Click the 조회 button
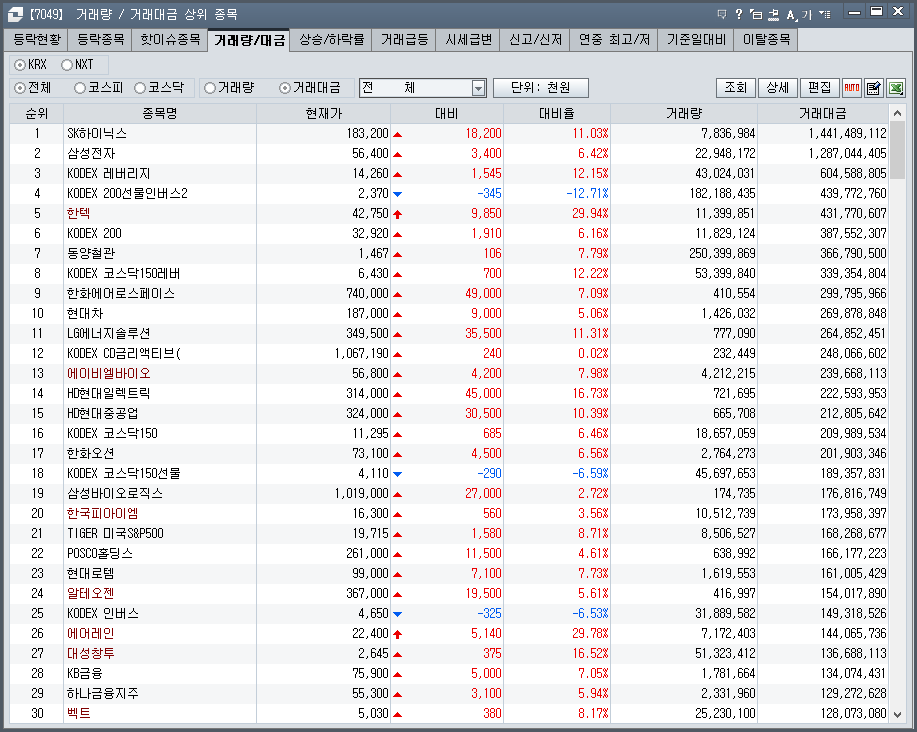The height and width of the screenshot is (732, 917). coord(736,88)
